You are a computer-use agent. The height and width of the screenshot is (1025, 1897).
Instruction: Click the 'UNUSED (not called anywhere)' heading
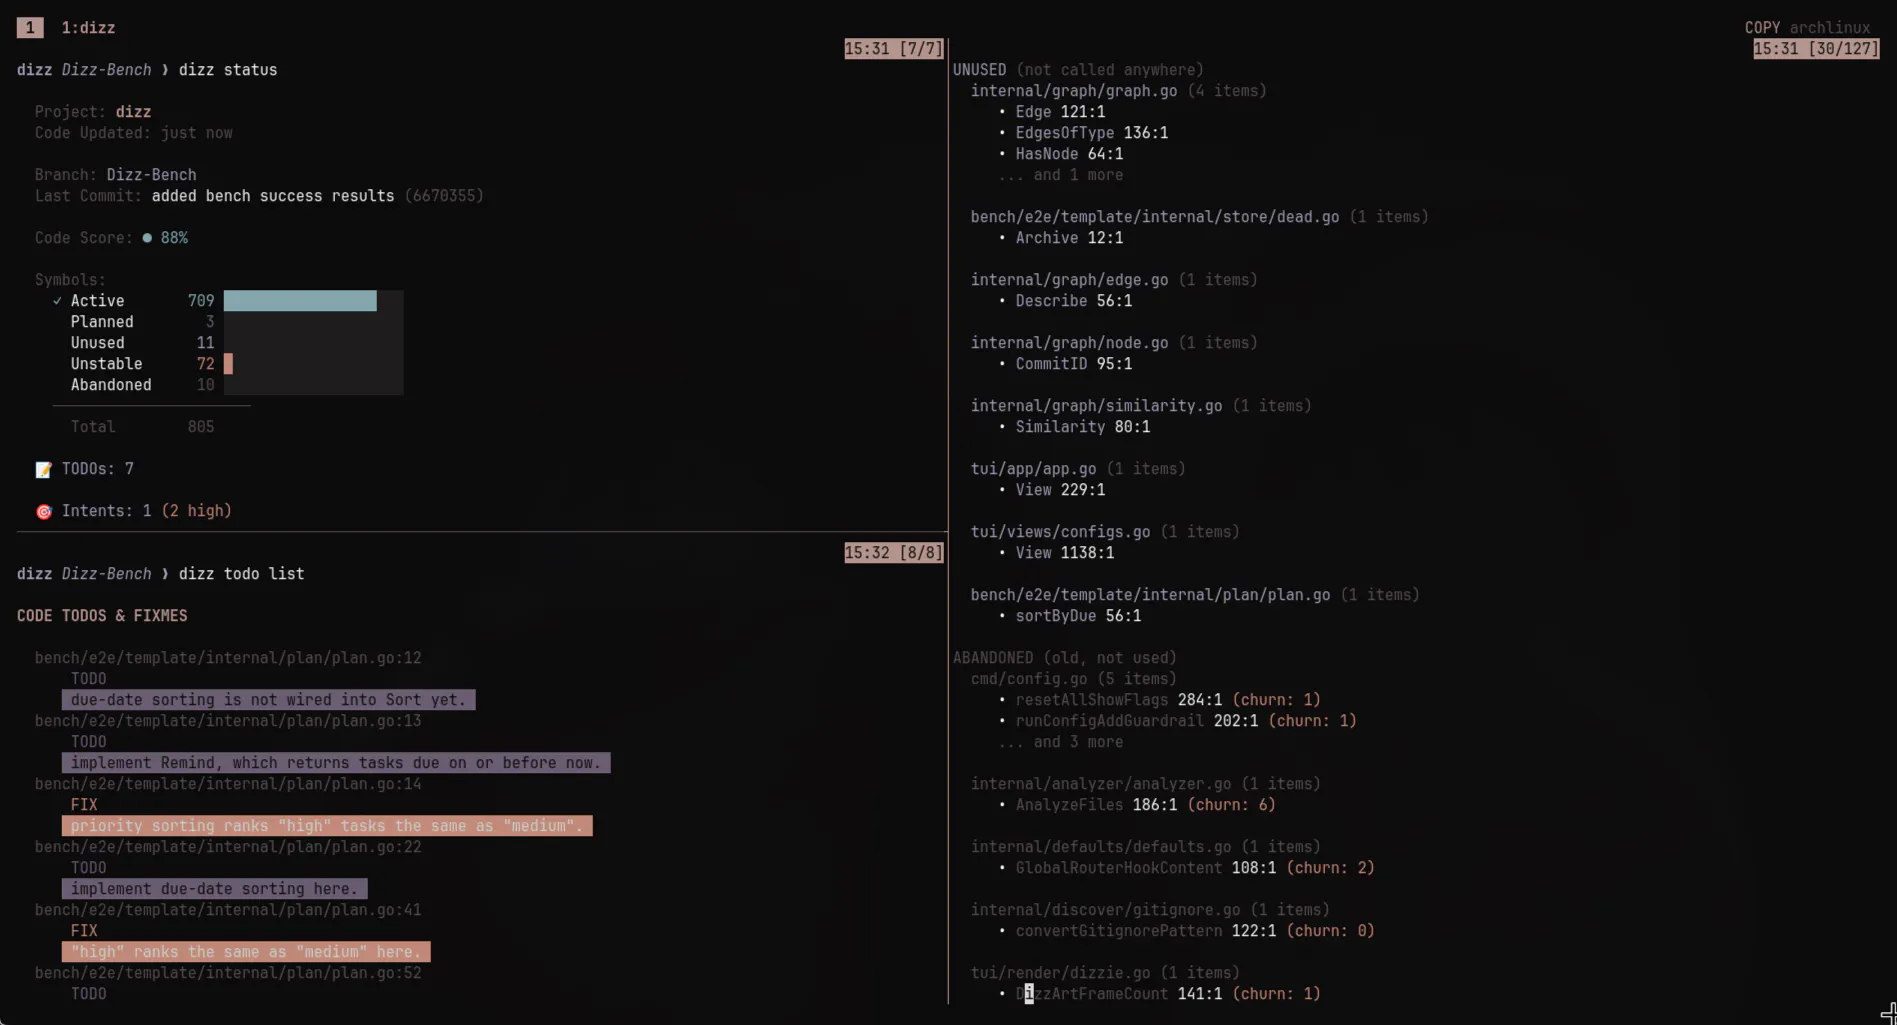click(1078, 70)
